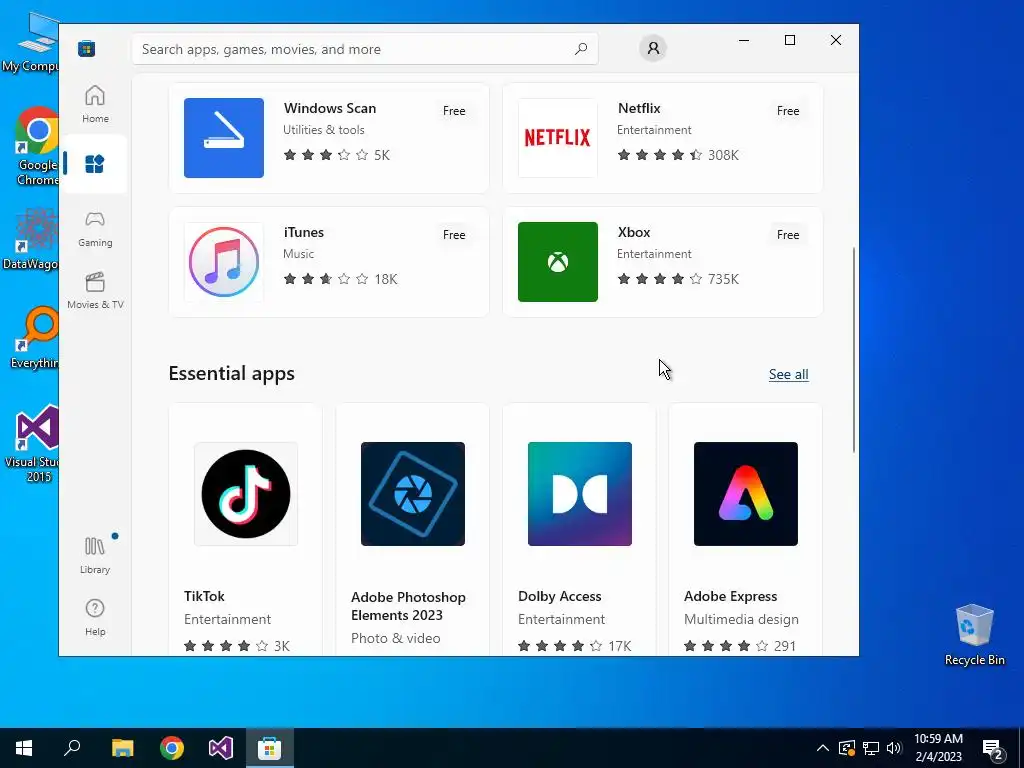Click the 18K rating for iTunes

pos(385,279)
